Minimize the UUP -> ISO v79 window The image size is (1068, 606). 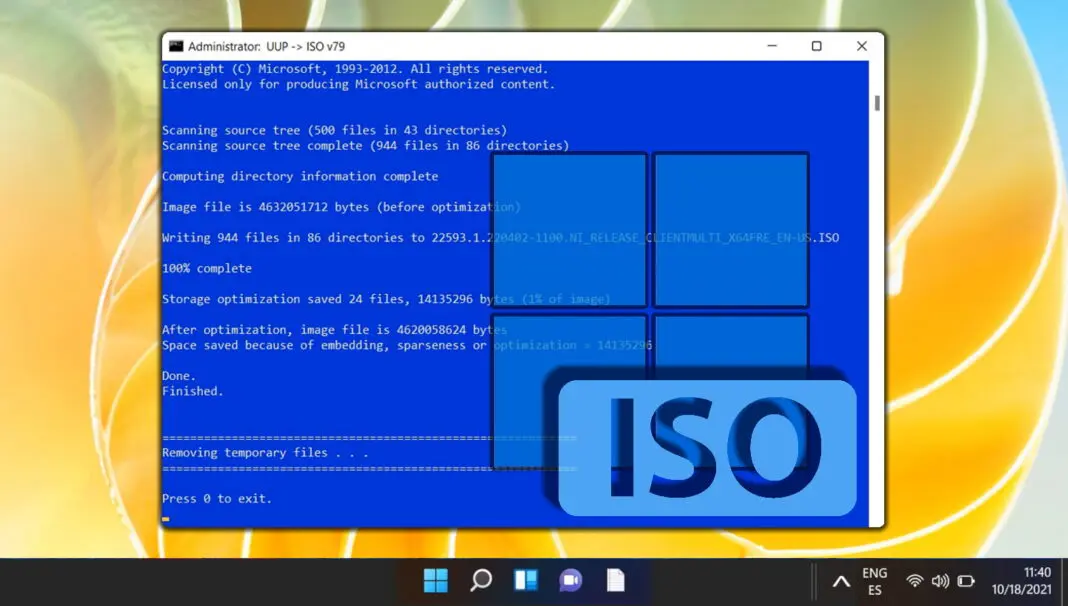(772, 46)
